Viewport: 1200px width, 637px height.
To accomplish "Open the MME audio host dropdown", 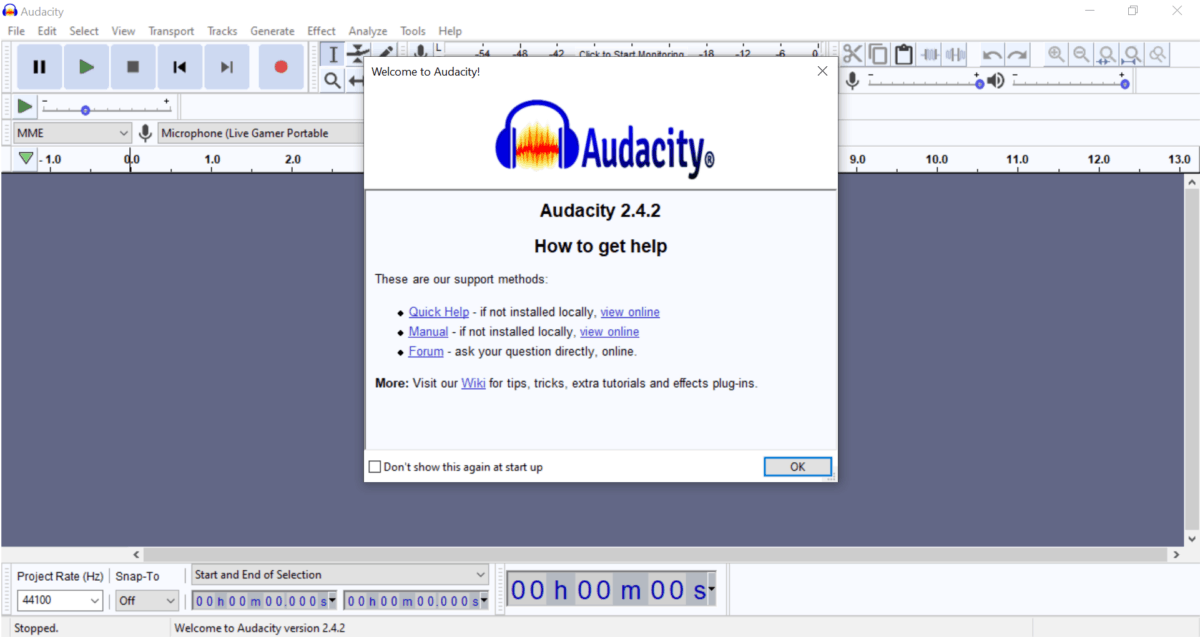I will coord(73,133).
